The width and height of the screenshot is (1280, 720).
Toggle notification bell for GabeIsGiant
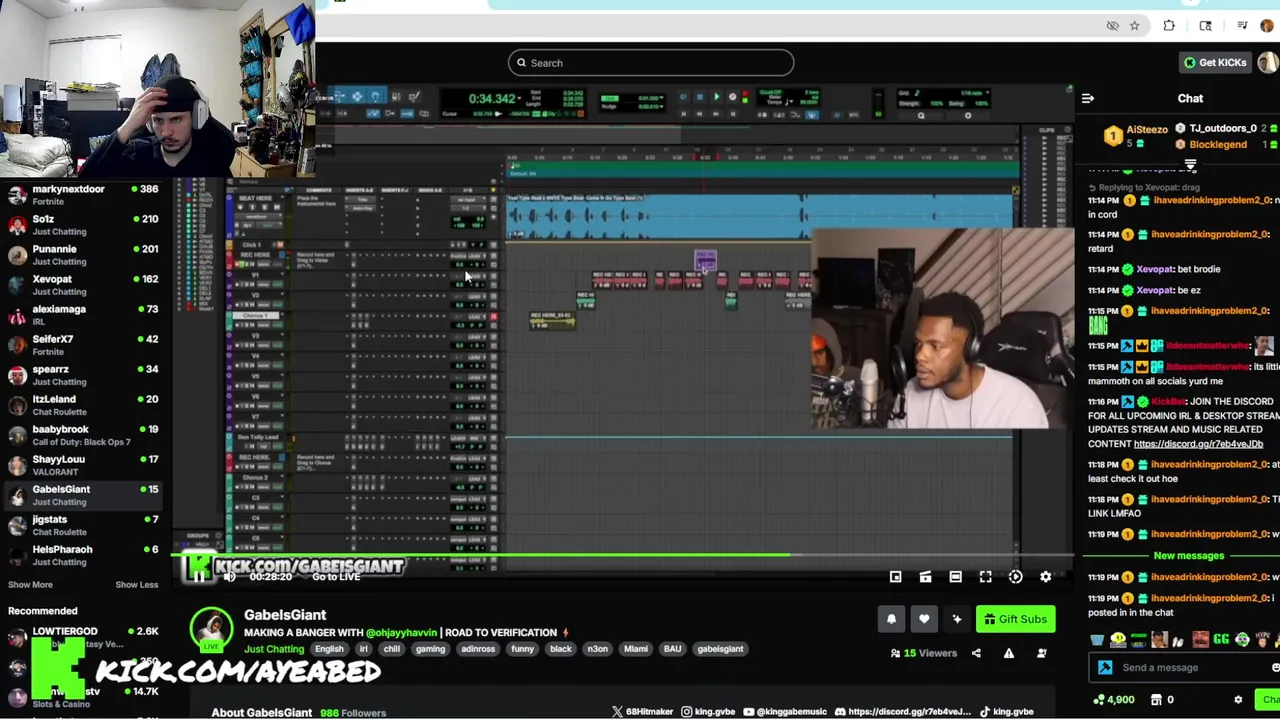891,619
